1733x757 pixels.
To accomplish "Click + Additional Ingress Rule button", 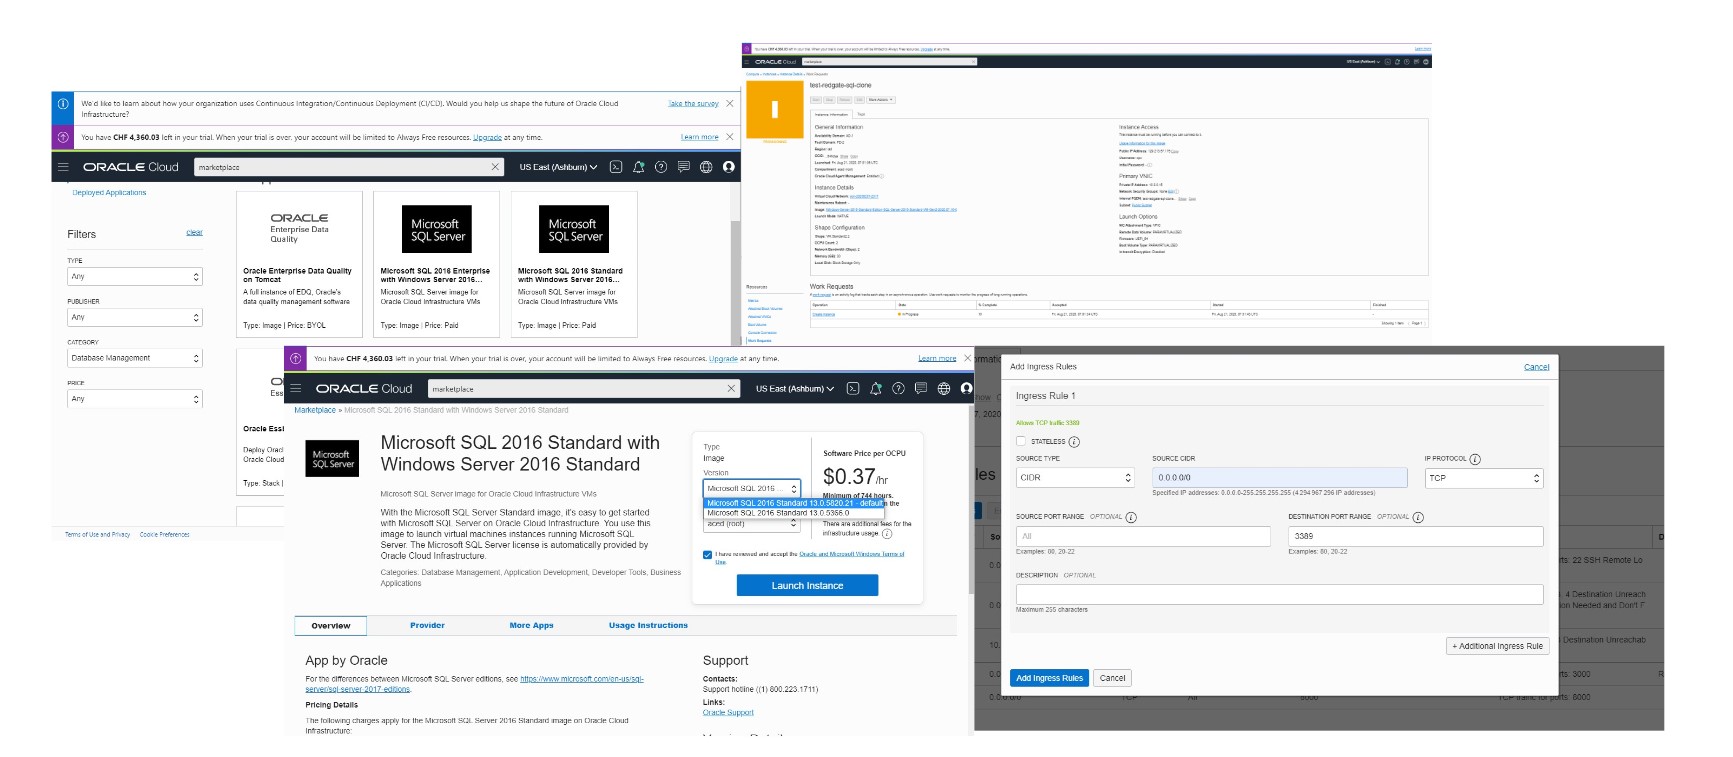I will [1497, 646].
